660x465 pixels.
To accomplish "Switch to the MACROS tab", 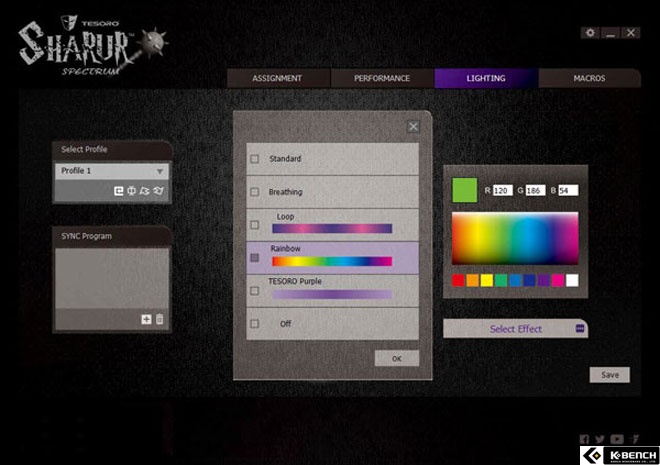I will point(589,78).
